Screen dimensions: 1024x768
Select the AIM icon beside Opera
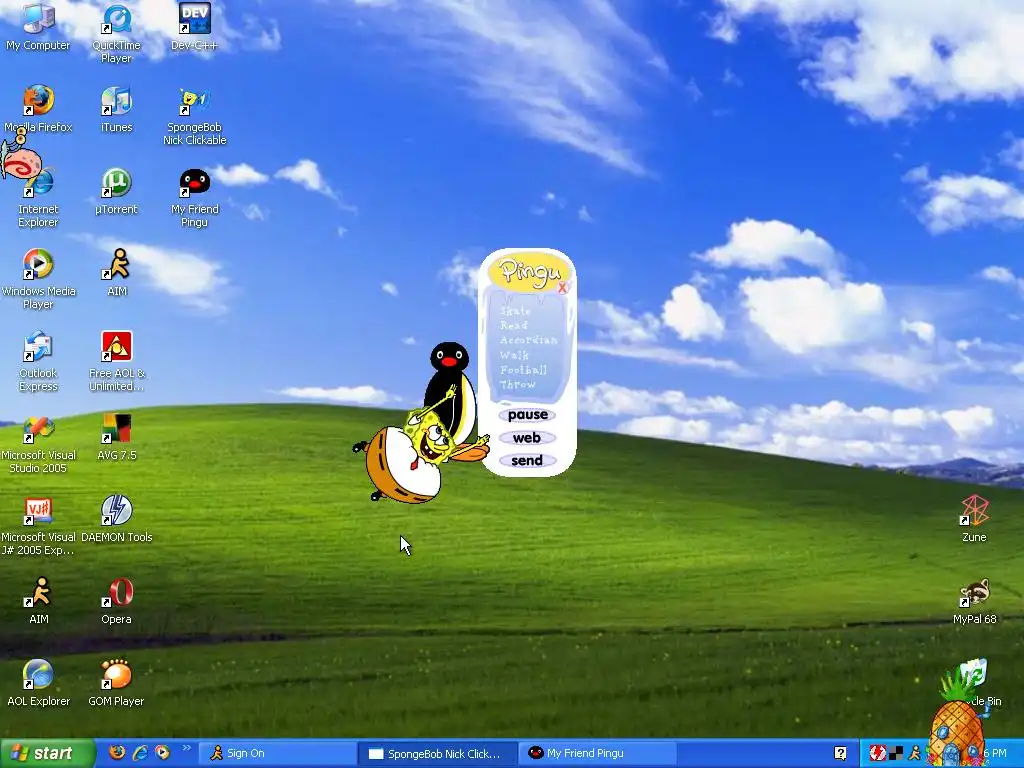pos(39,600)
